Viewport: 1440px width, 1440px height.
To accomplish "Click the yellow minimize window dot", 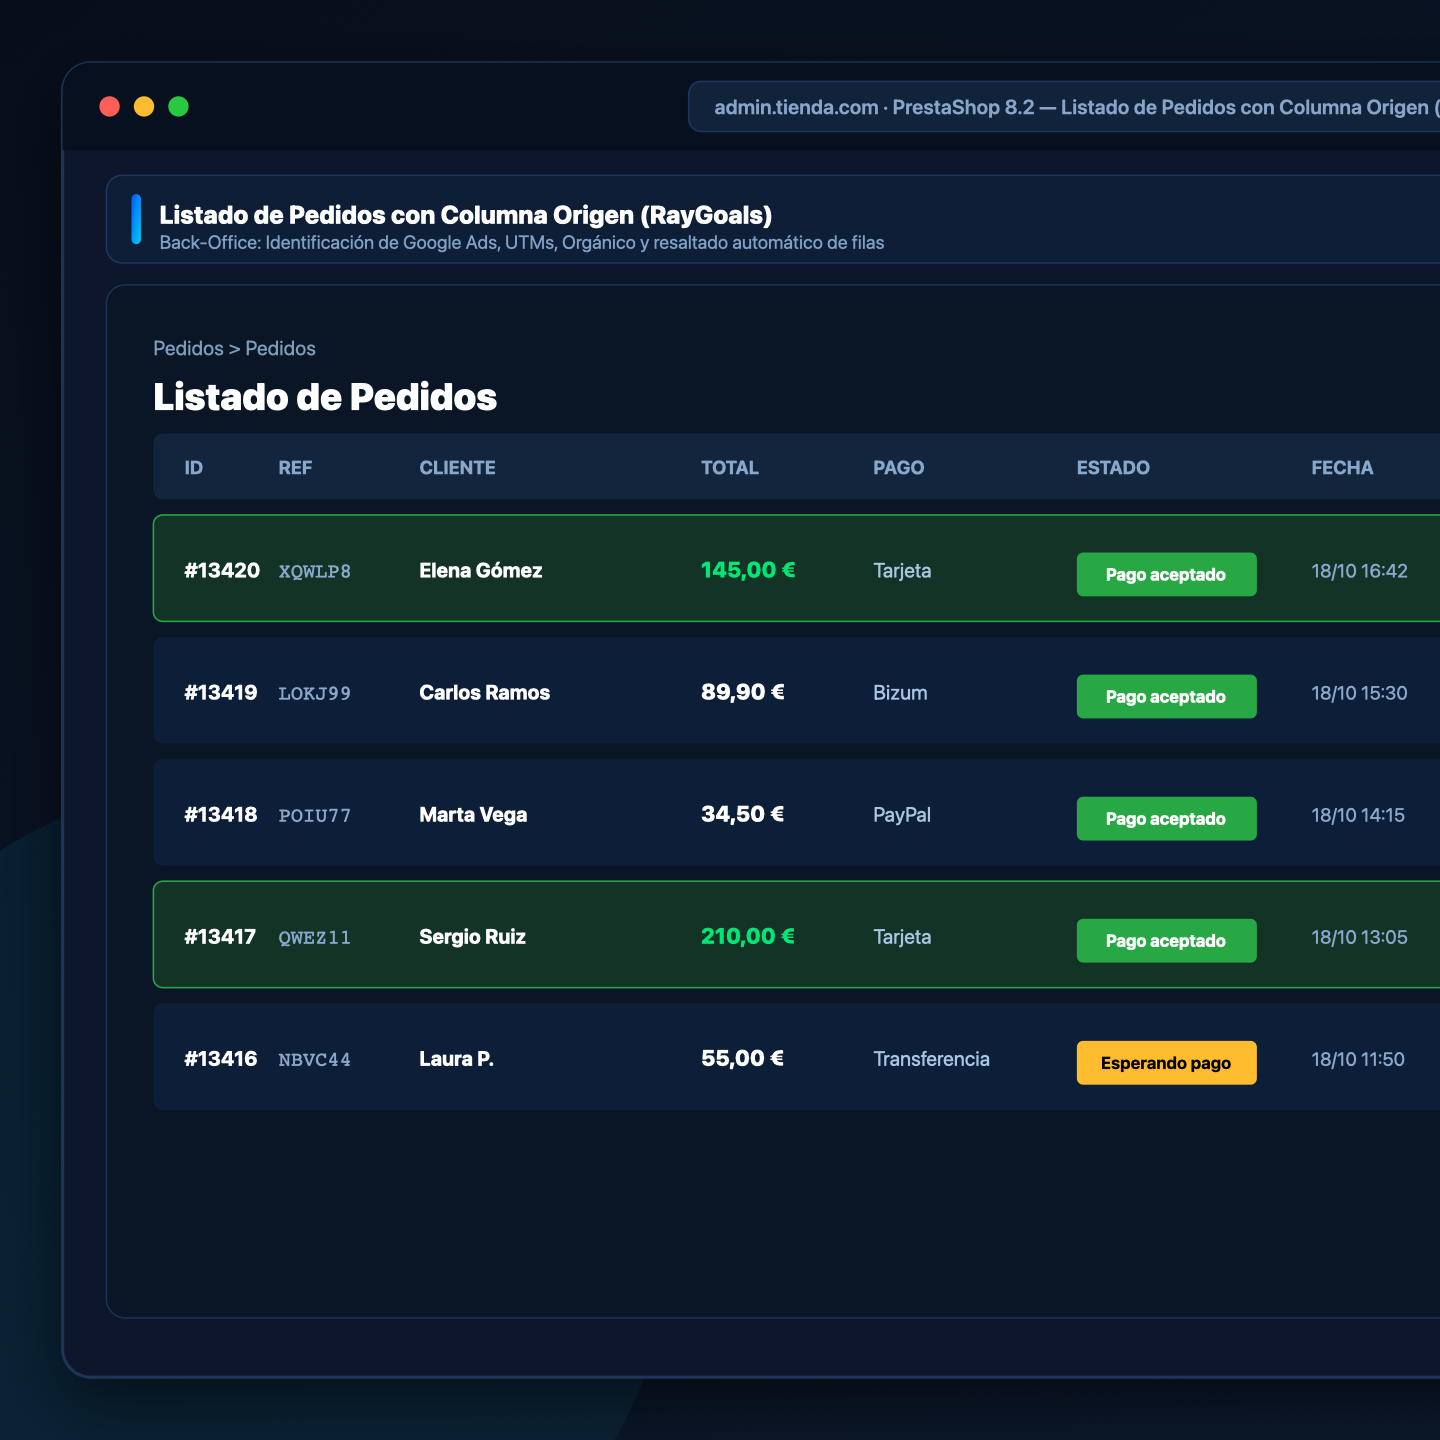I will [x=144, y=107].
